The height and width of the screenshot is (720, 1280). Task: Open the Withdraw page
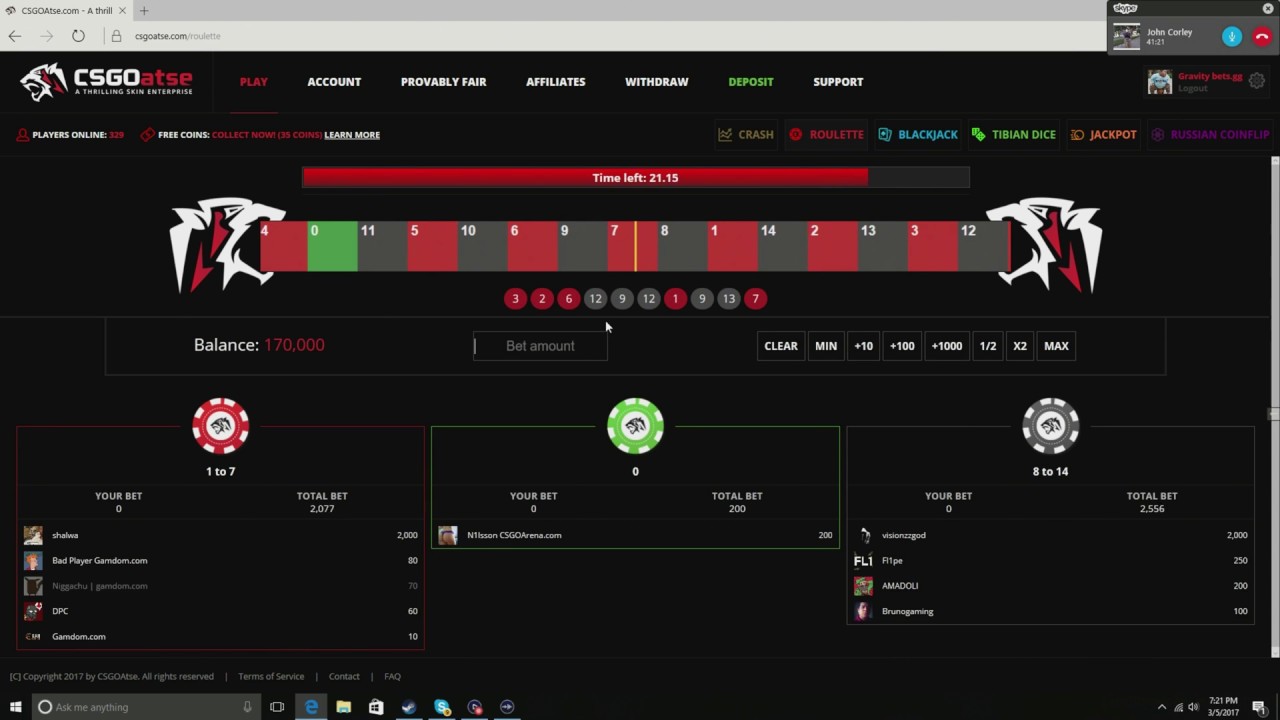(x=656, y=82)
